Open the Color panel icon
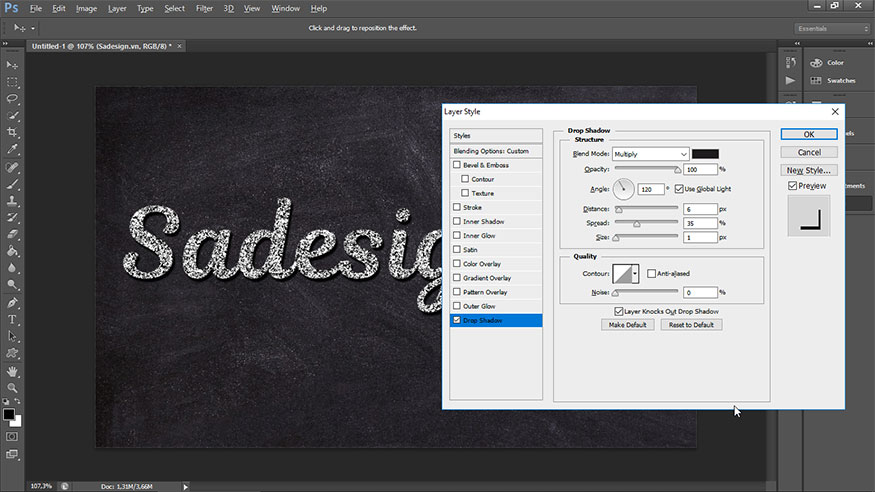The image size is (875, 492). click(x=816, y=62)
